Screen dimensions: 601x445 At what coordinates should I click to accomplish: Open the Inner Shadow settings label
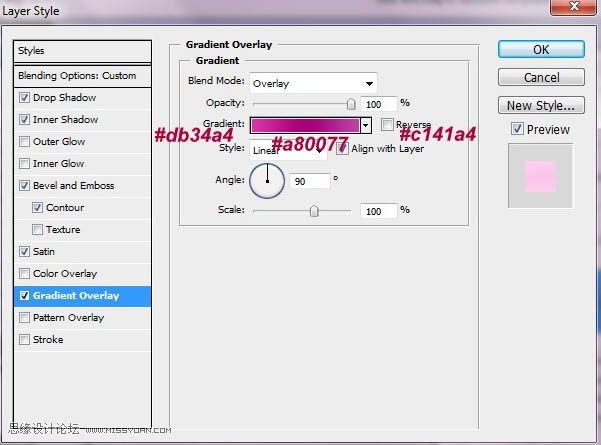(66, 120)
